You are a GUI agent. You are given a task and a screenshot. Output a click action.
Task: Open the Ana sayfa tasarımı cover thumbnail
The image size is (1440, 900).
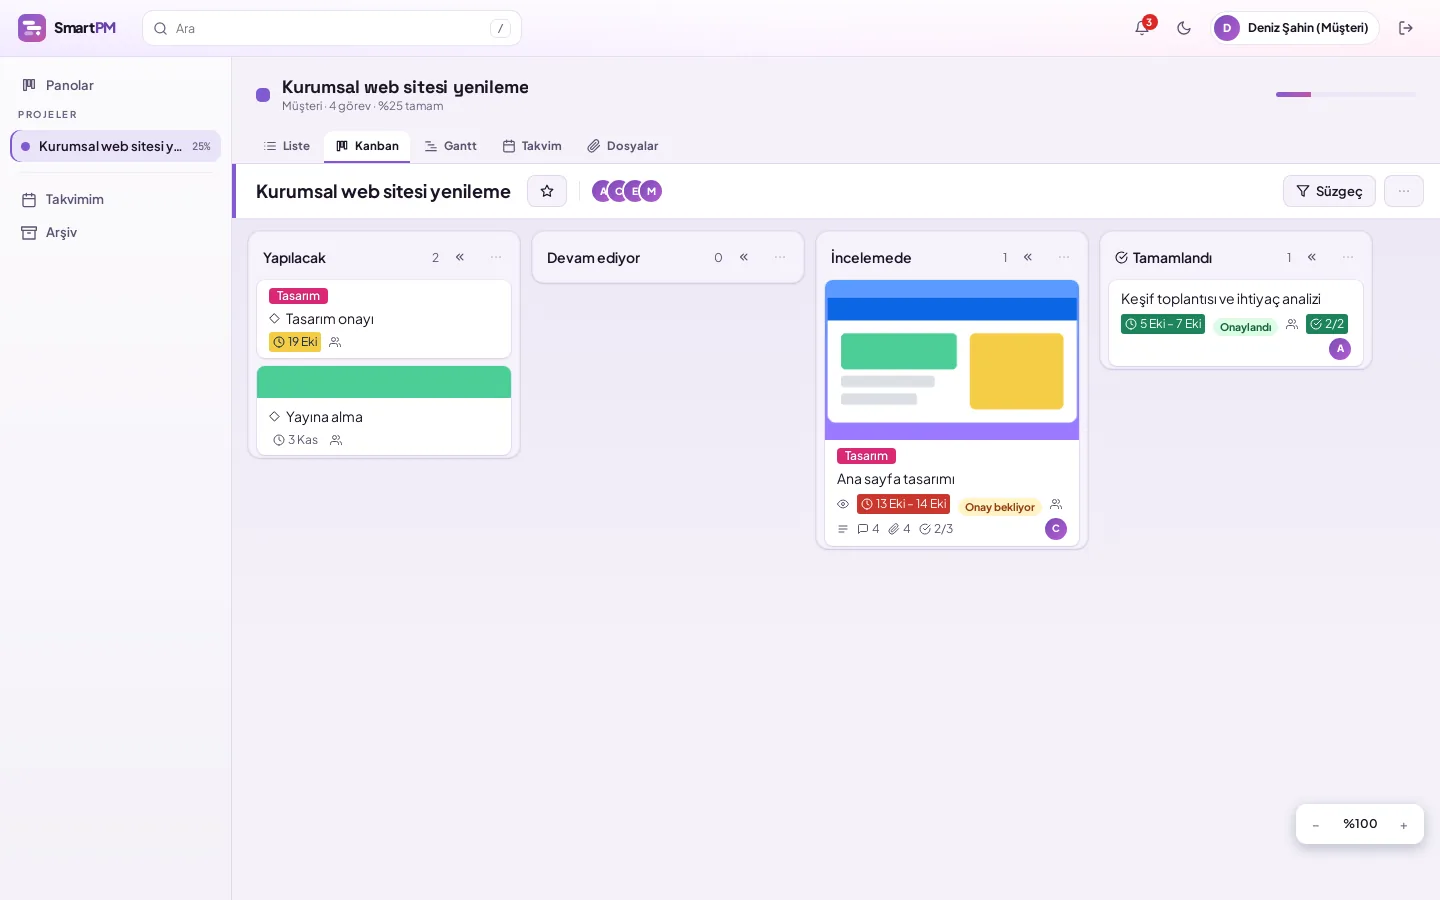952,360
